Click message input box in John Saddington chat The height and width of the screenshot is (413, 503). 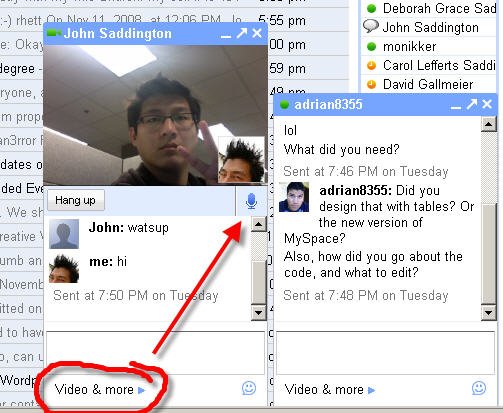click(155, 352)
